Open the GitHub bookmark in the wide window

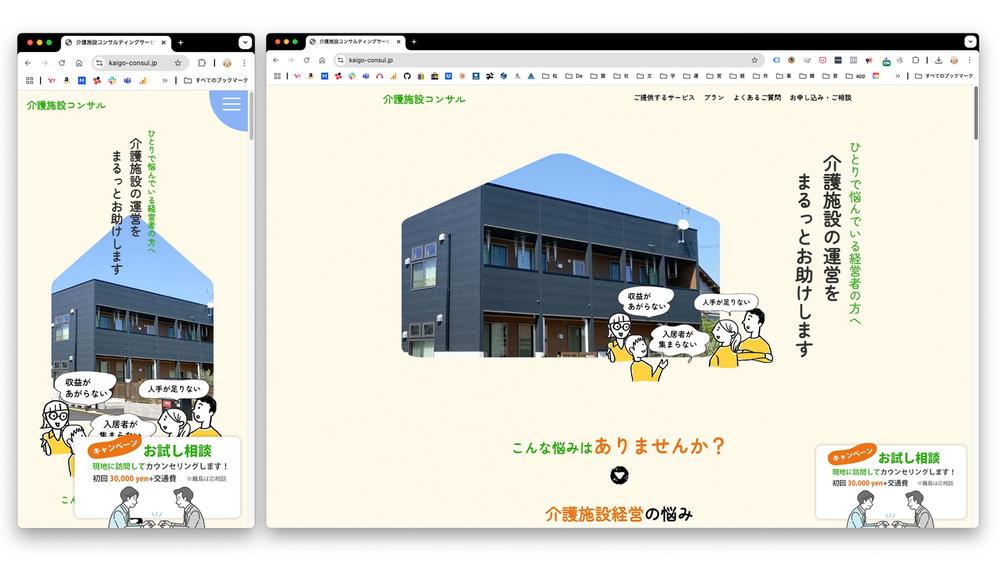tap(407, 76)
